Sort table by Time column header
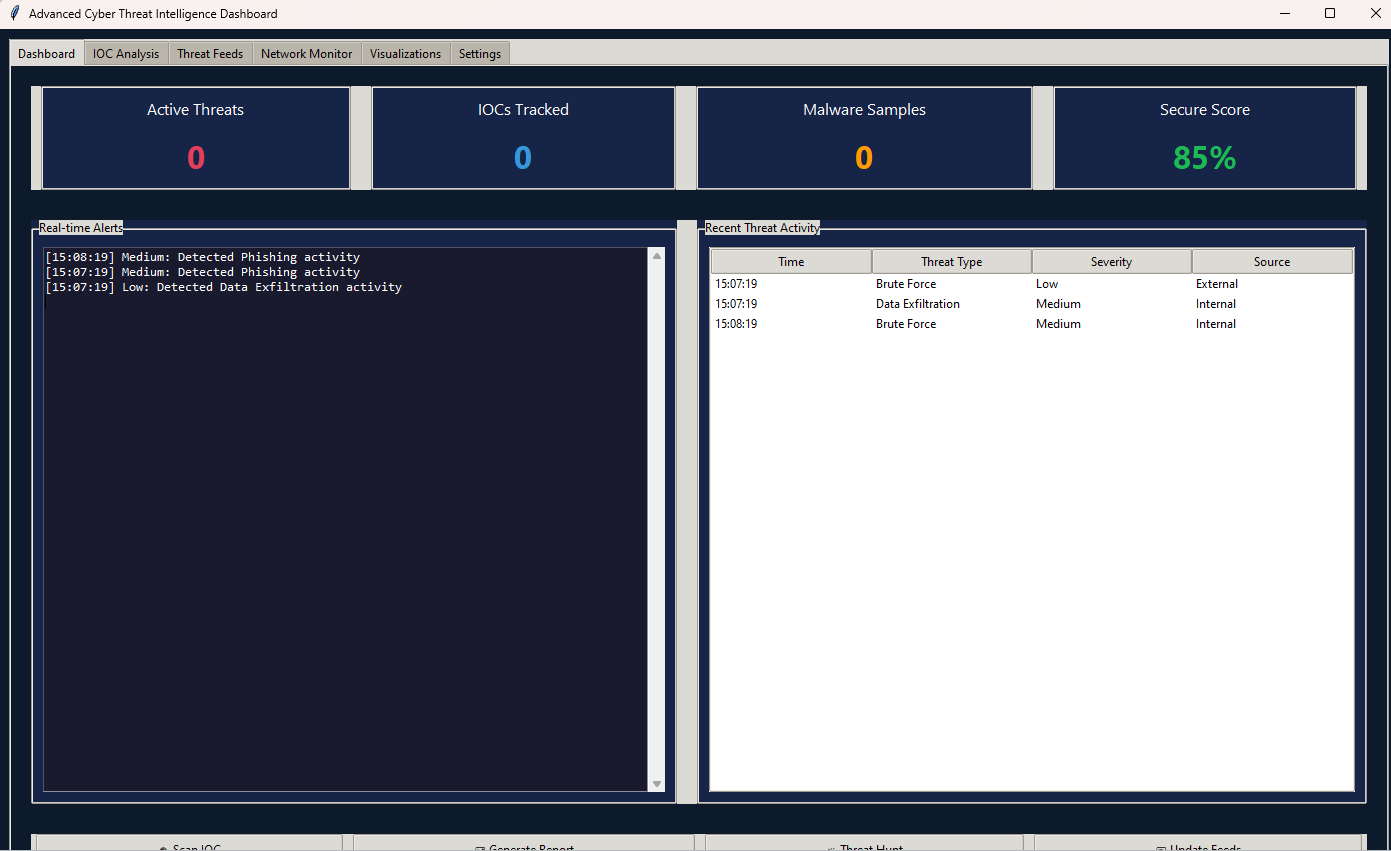The image size is (1391, 851). pos(791,262)
